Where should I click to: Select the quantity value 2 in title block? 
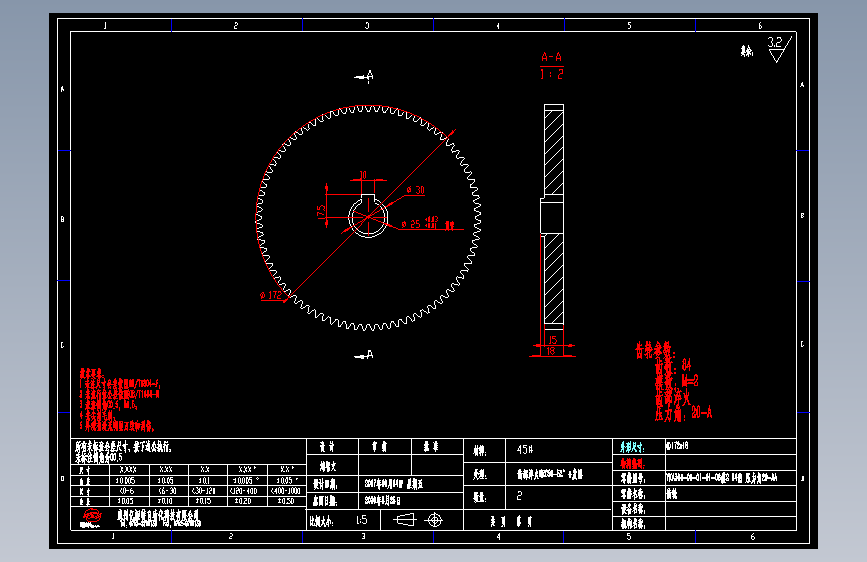519,496
